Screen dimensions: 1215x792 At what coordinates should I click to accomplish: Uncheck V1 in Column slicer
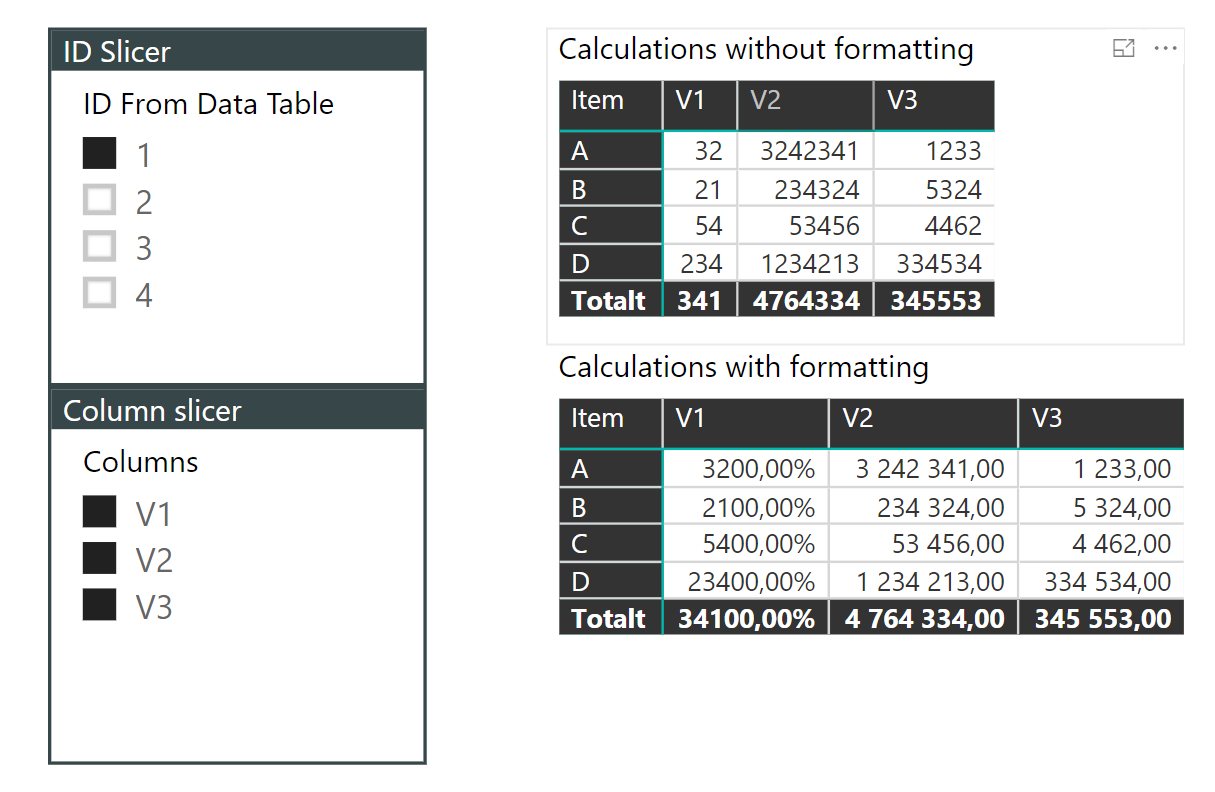tap(100, 512)
